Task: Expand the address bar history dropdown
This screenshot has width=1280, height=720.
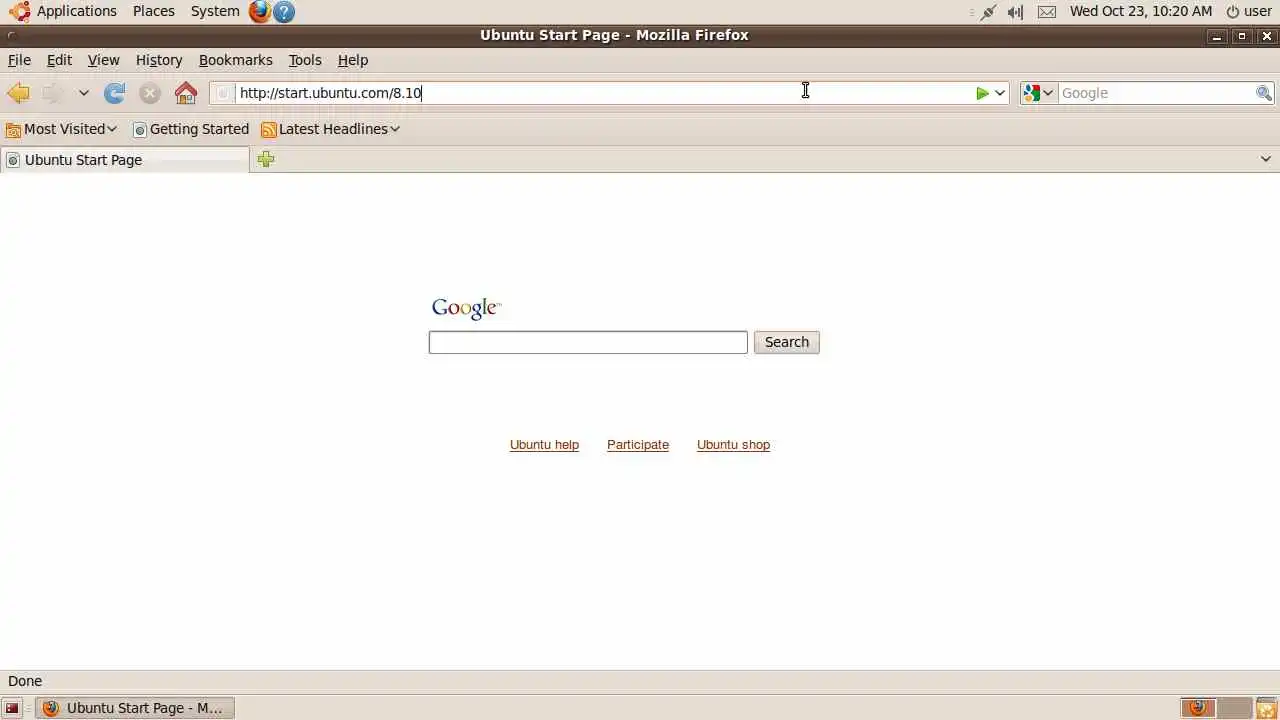Action: click(x=999, y=93)
